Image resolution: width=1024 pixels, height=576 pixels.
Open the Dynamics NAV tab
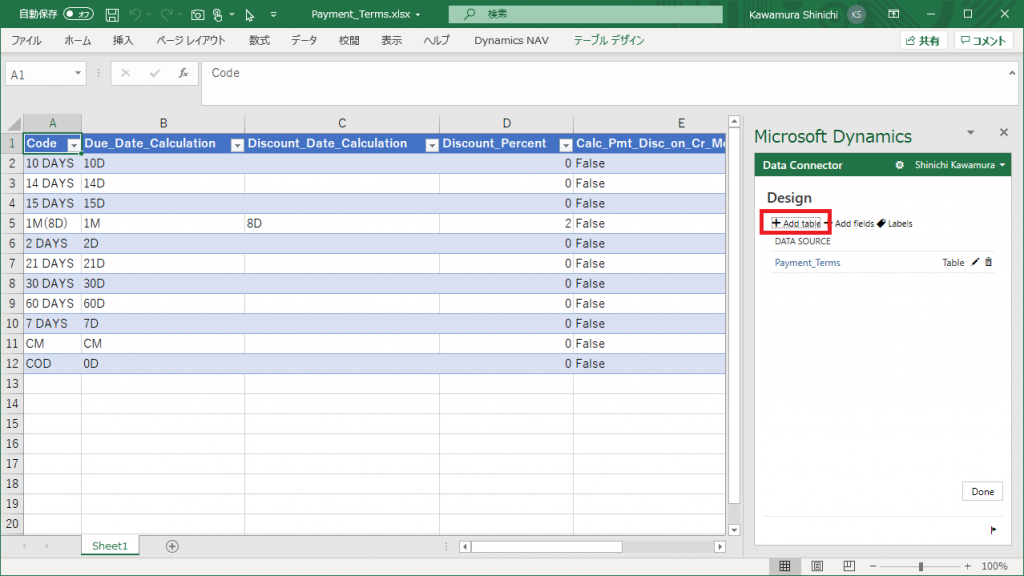[511, 40]
